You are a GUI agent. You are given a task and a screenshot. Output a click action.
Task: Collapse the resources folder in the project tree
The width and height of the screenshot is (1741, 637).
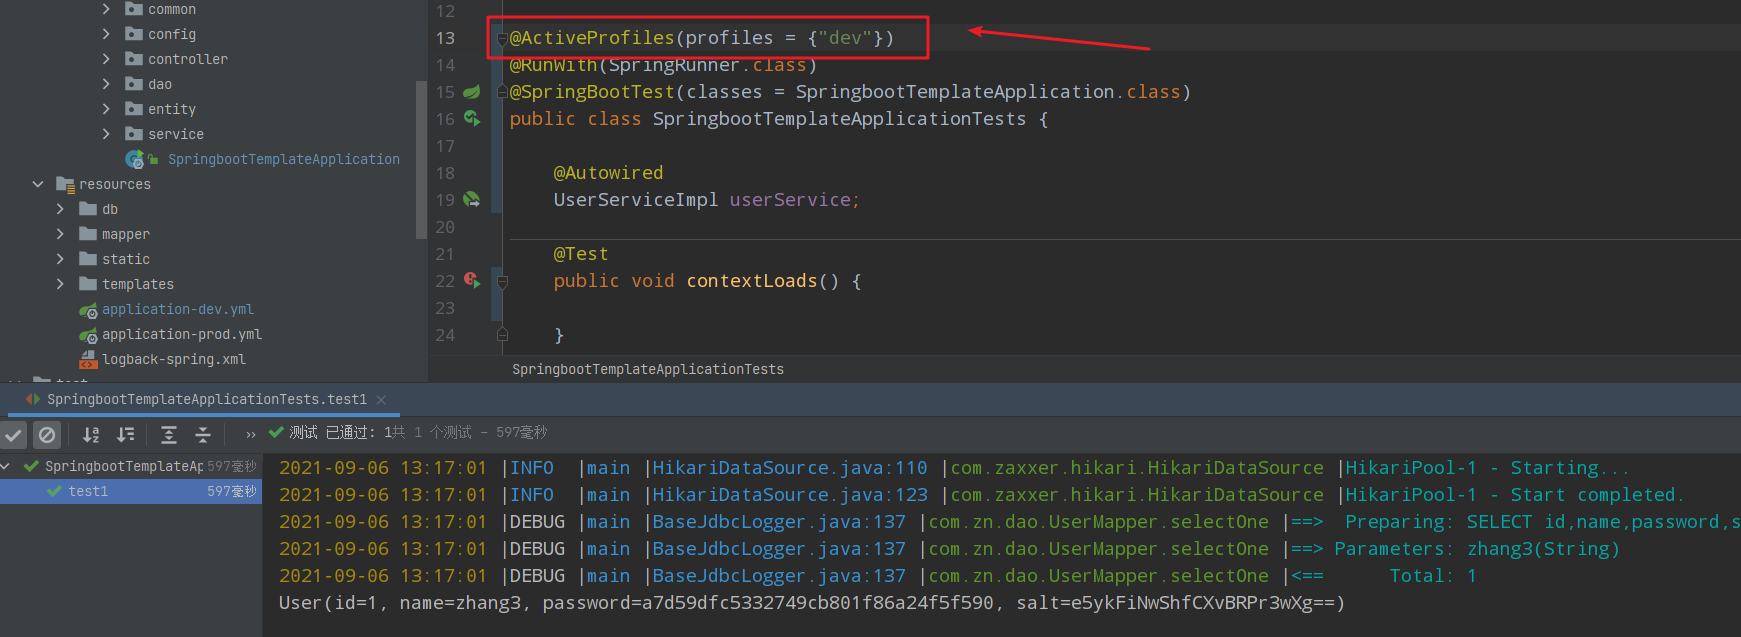(x=38, y=184)
